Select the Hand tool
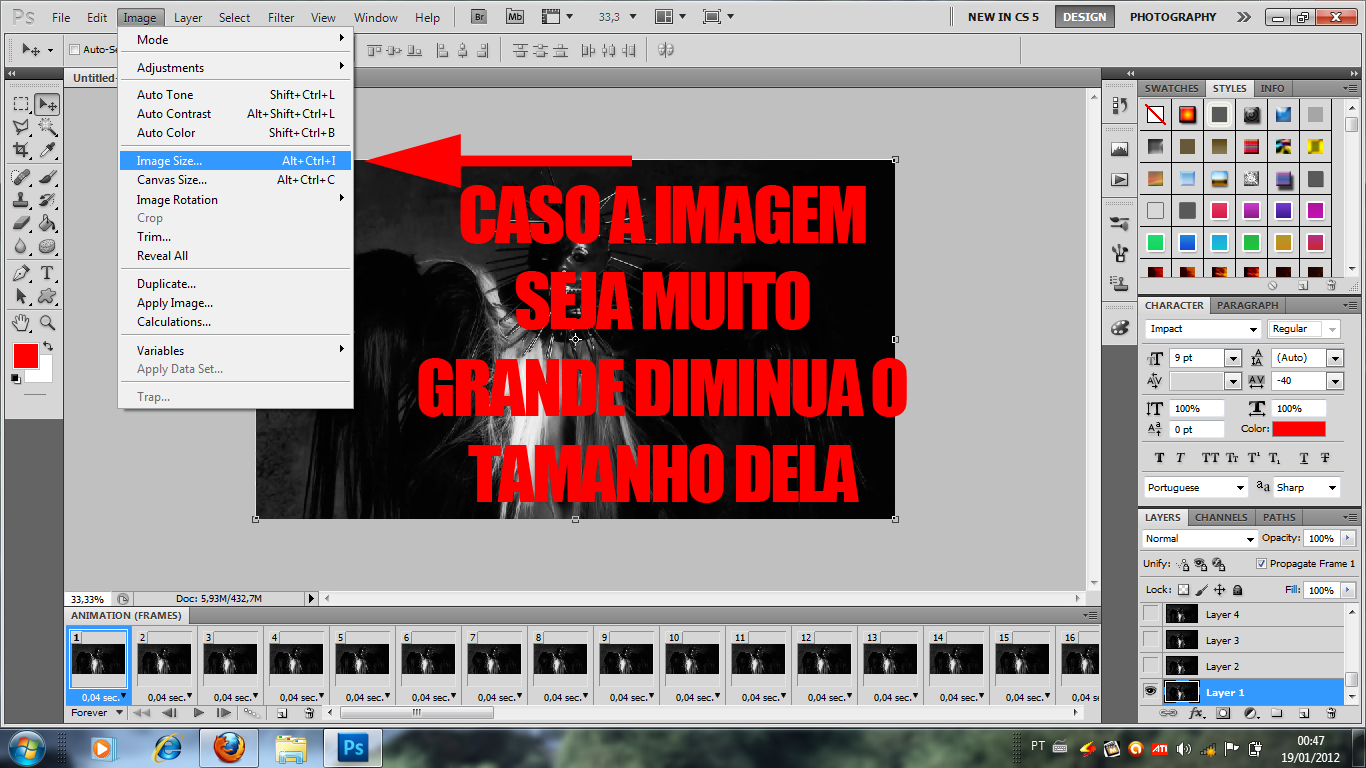Viewport: 1366px width, 768px height. coord(21,323)
